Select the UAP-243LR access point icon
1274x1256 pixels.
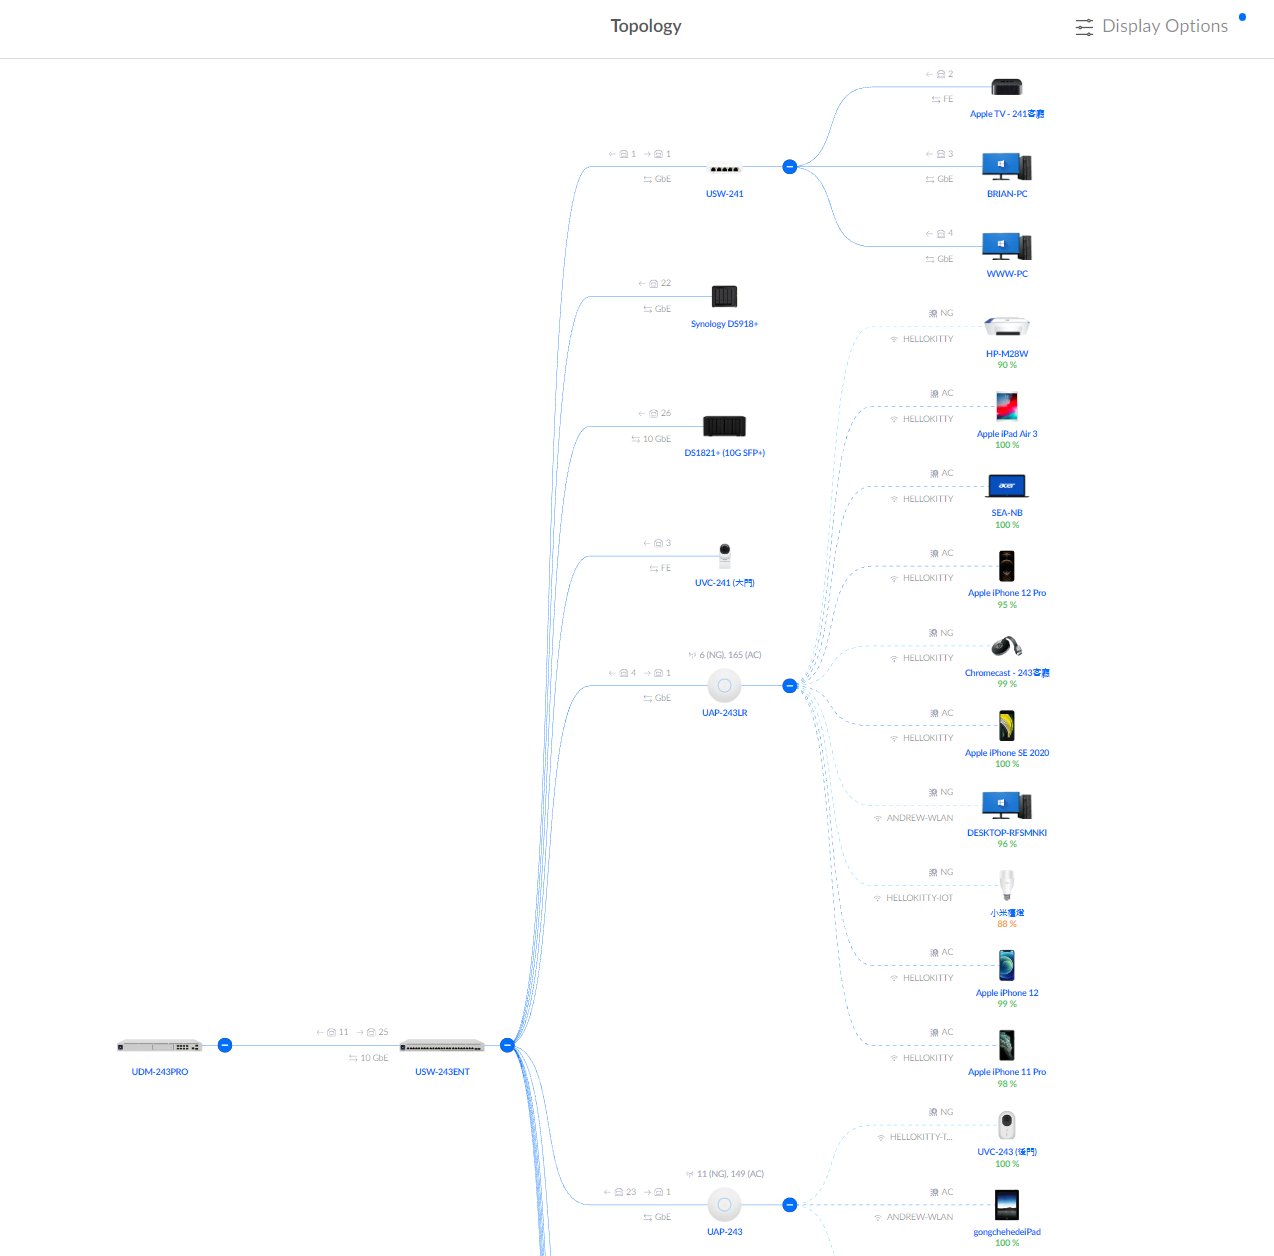pos(724,686)
